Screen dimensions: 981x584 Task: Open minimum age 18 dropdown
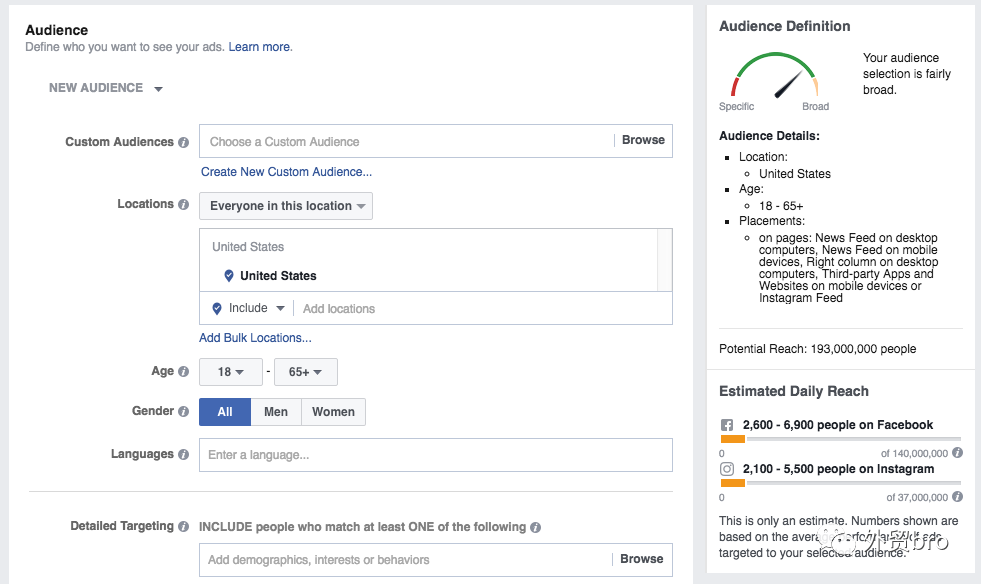231,372
